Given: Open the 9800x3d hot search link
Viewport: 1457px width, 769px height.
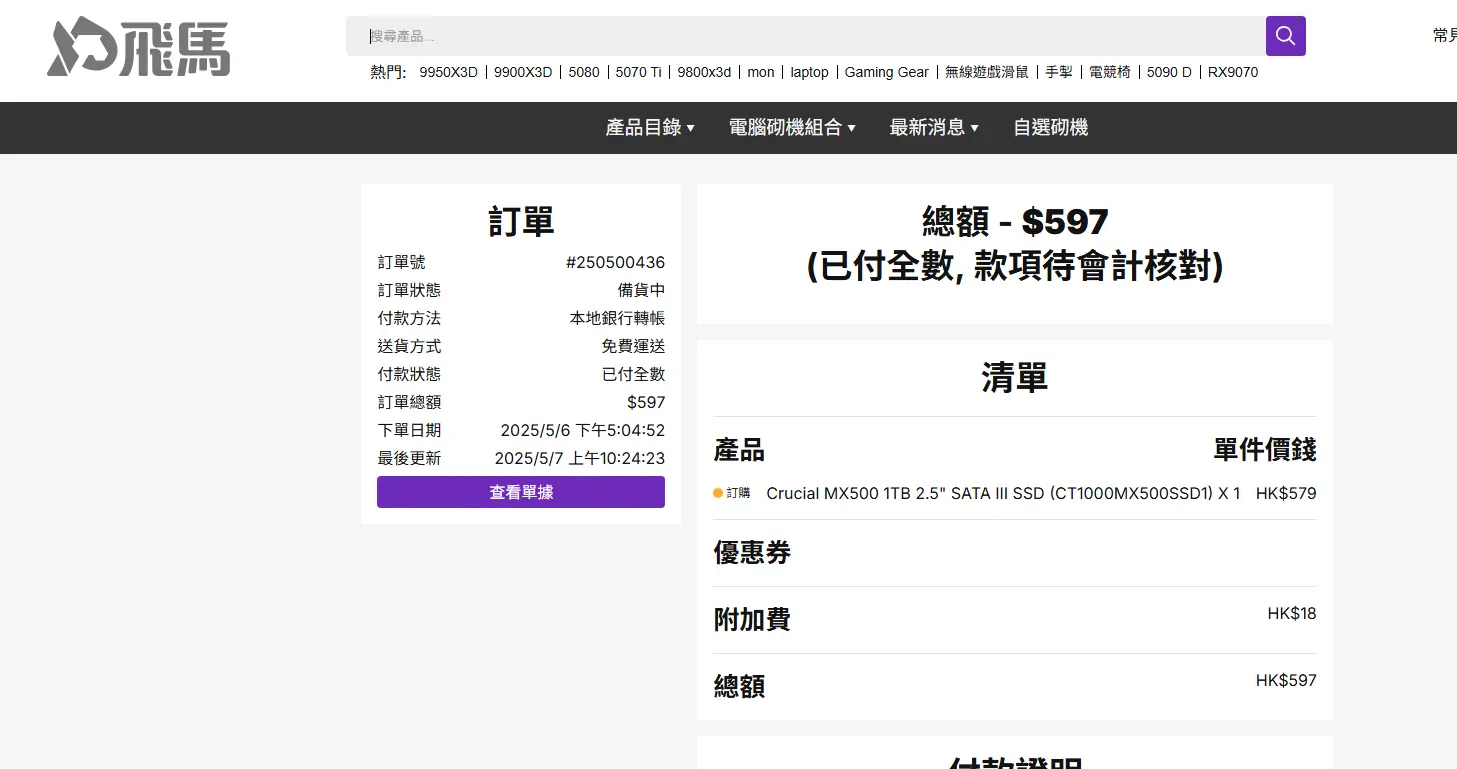Looking at the screenshot, I should [704, 72].
